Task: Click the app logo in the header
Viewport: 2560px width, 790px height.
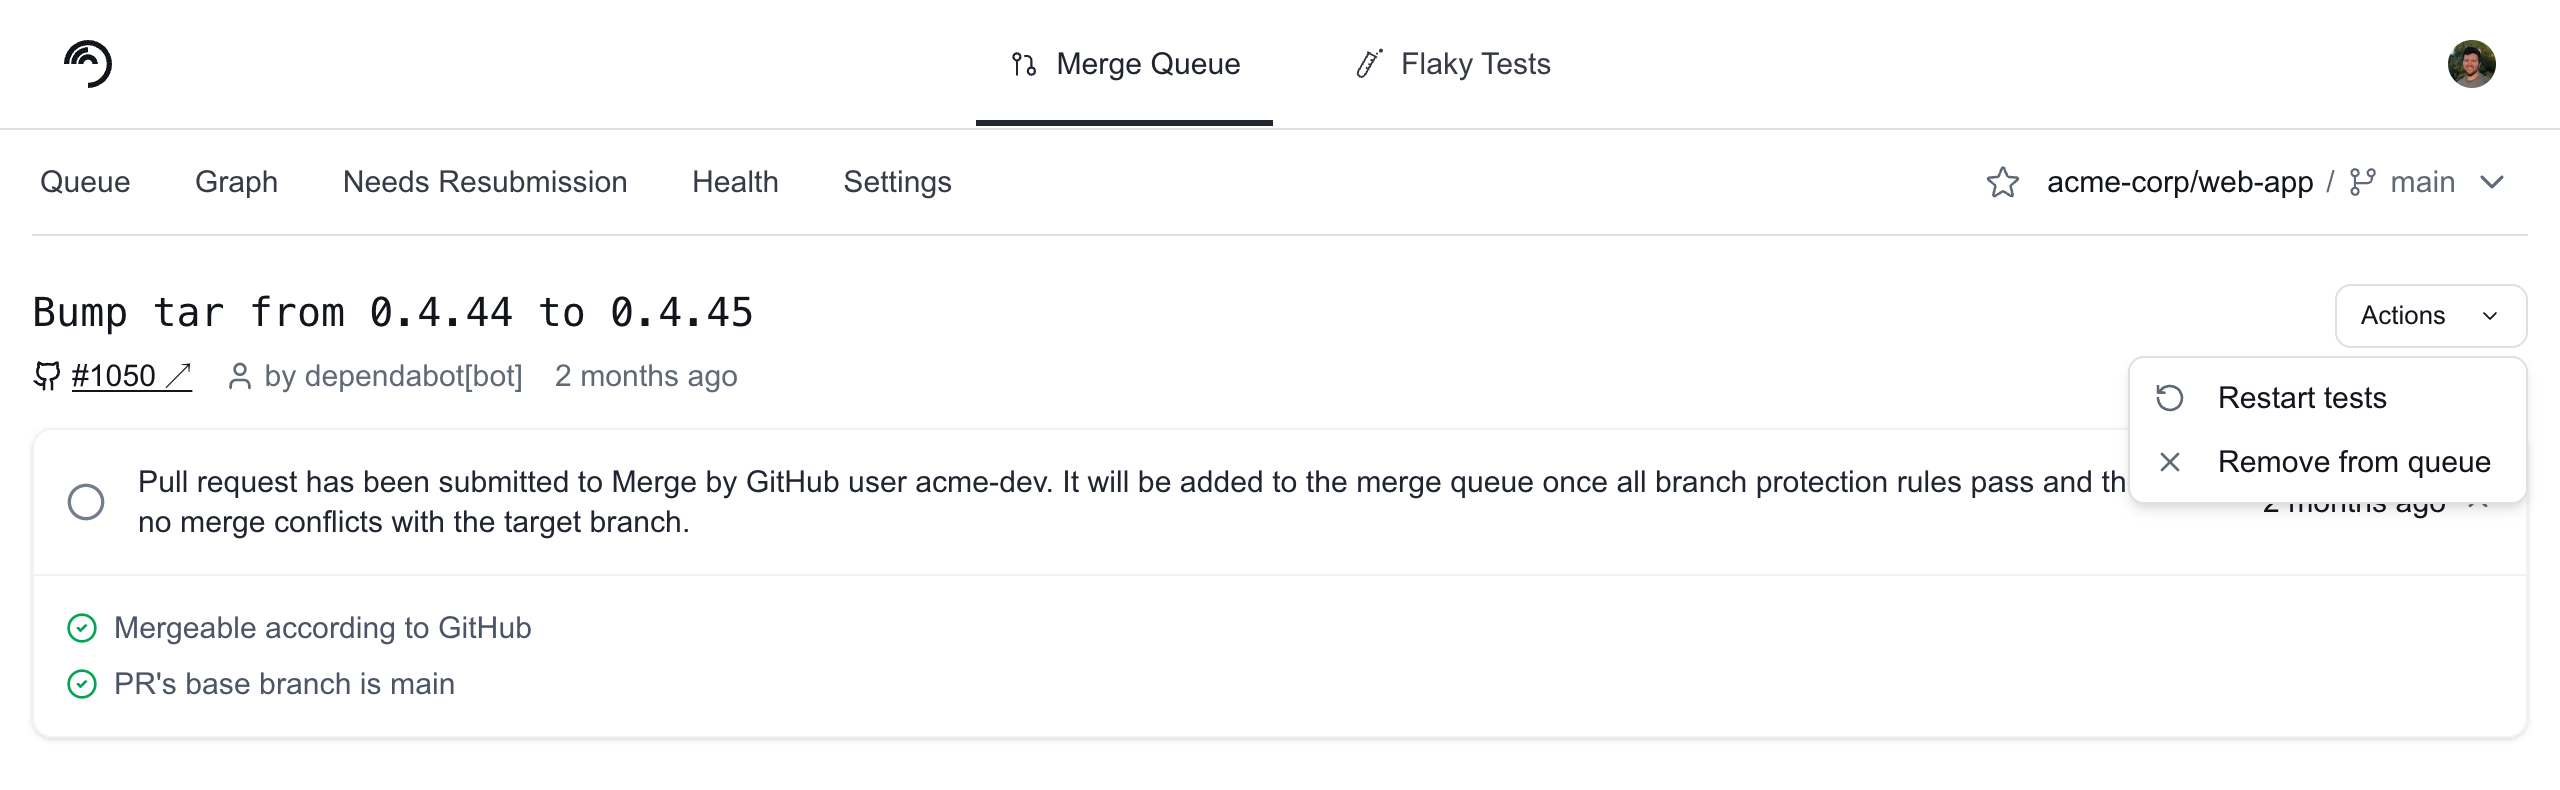Action: click(88, 64)
